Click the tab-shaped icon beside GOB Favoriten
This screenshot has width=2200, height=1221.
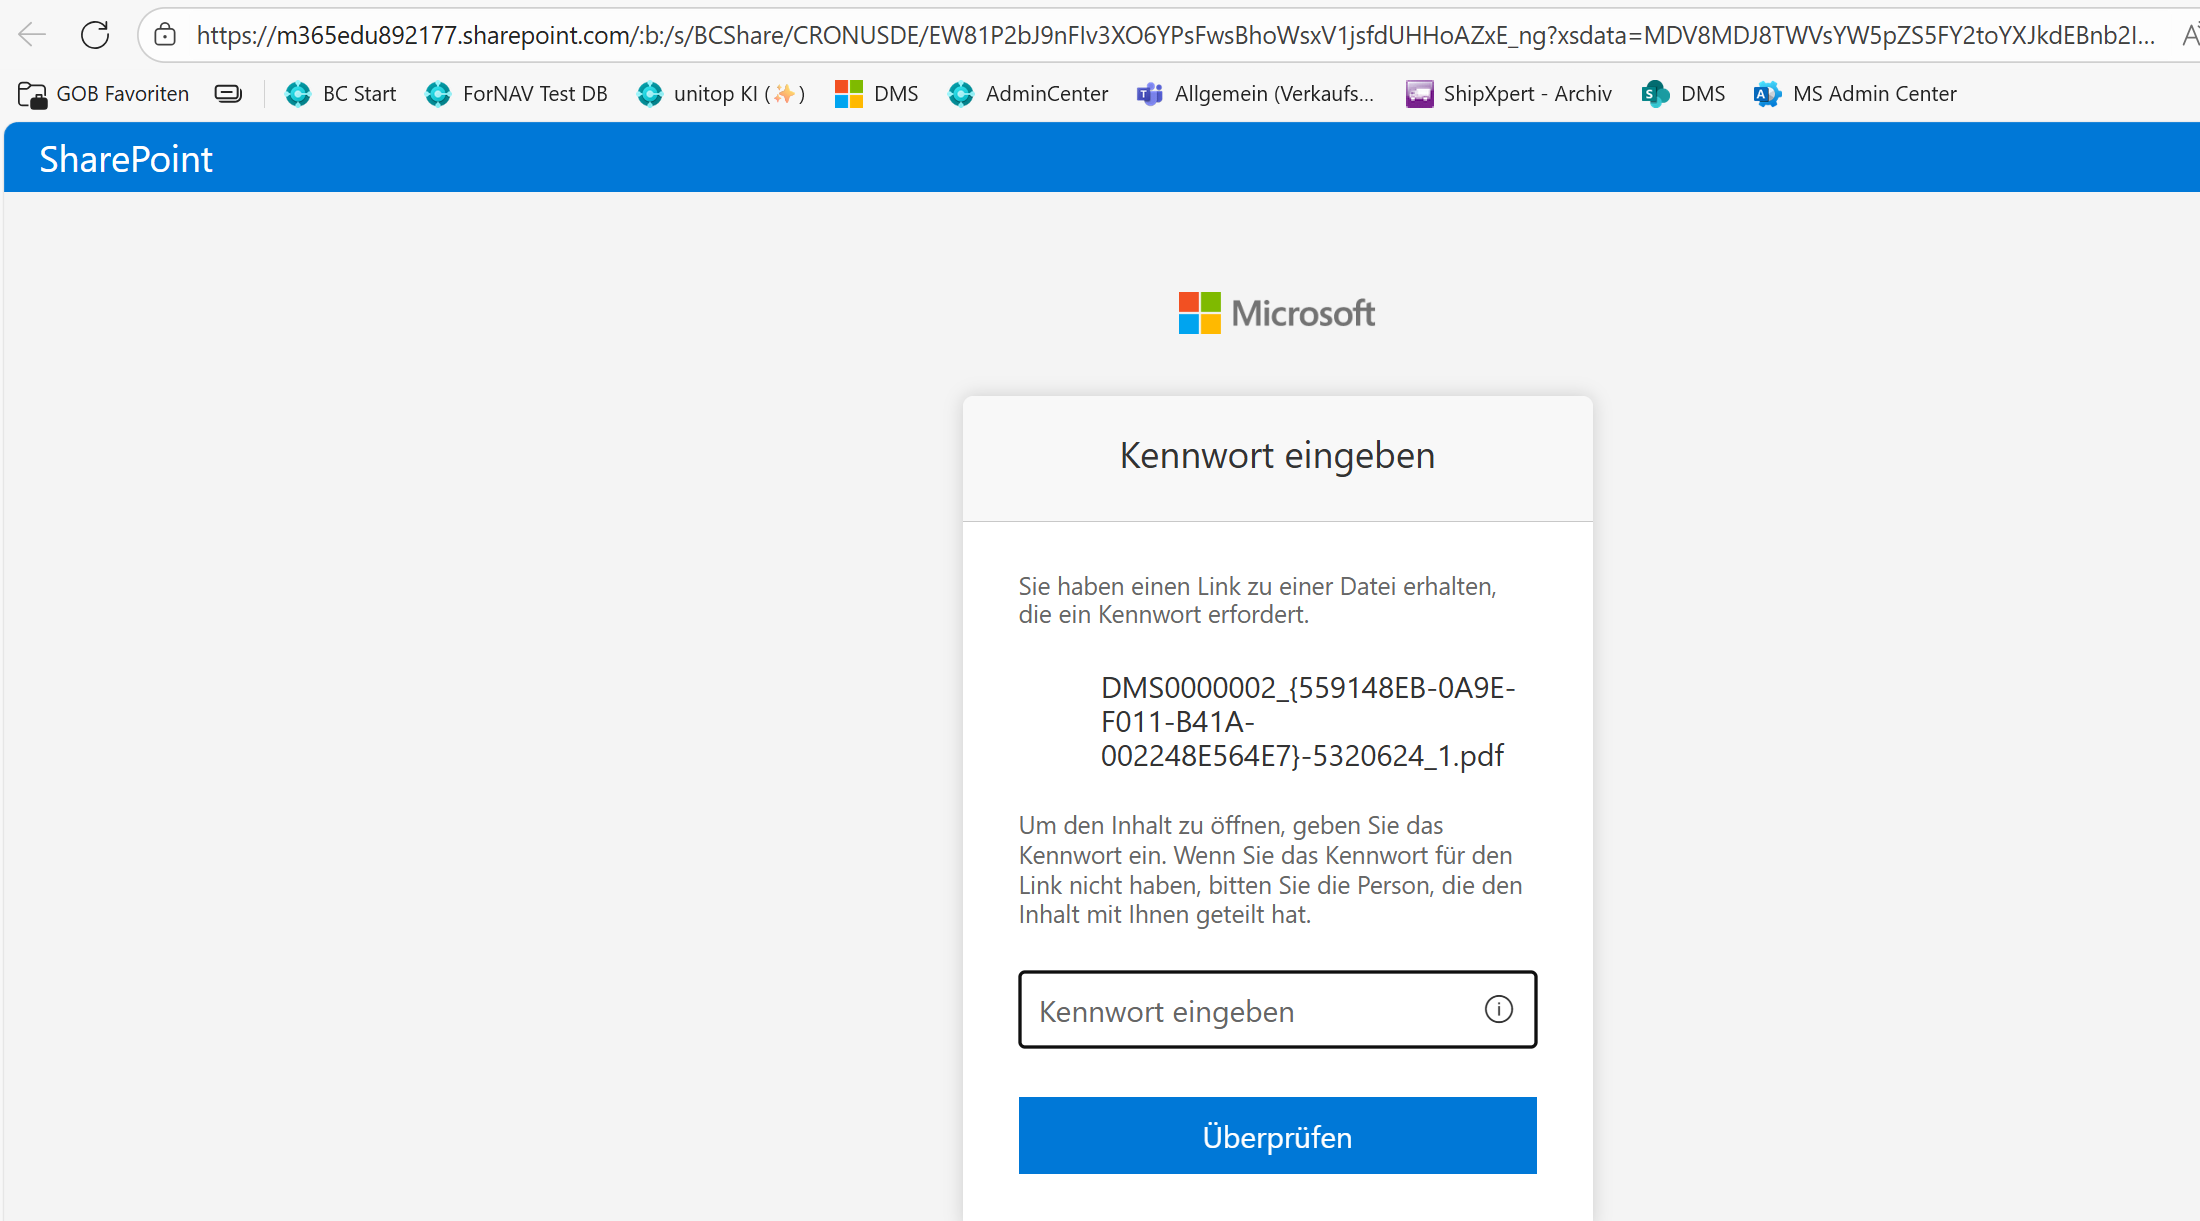coord(228,93)
